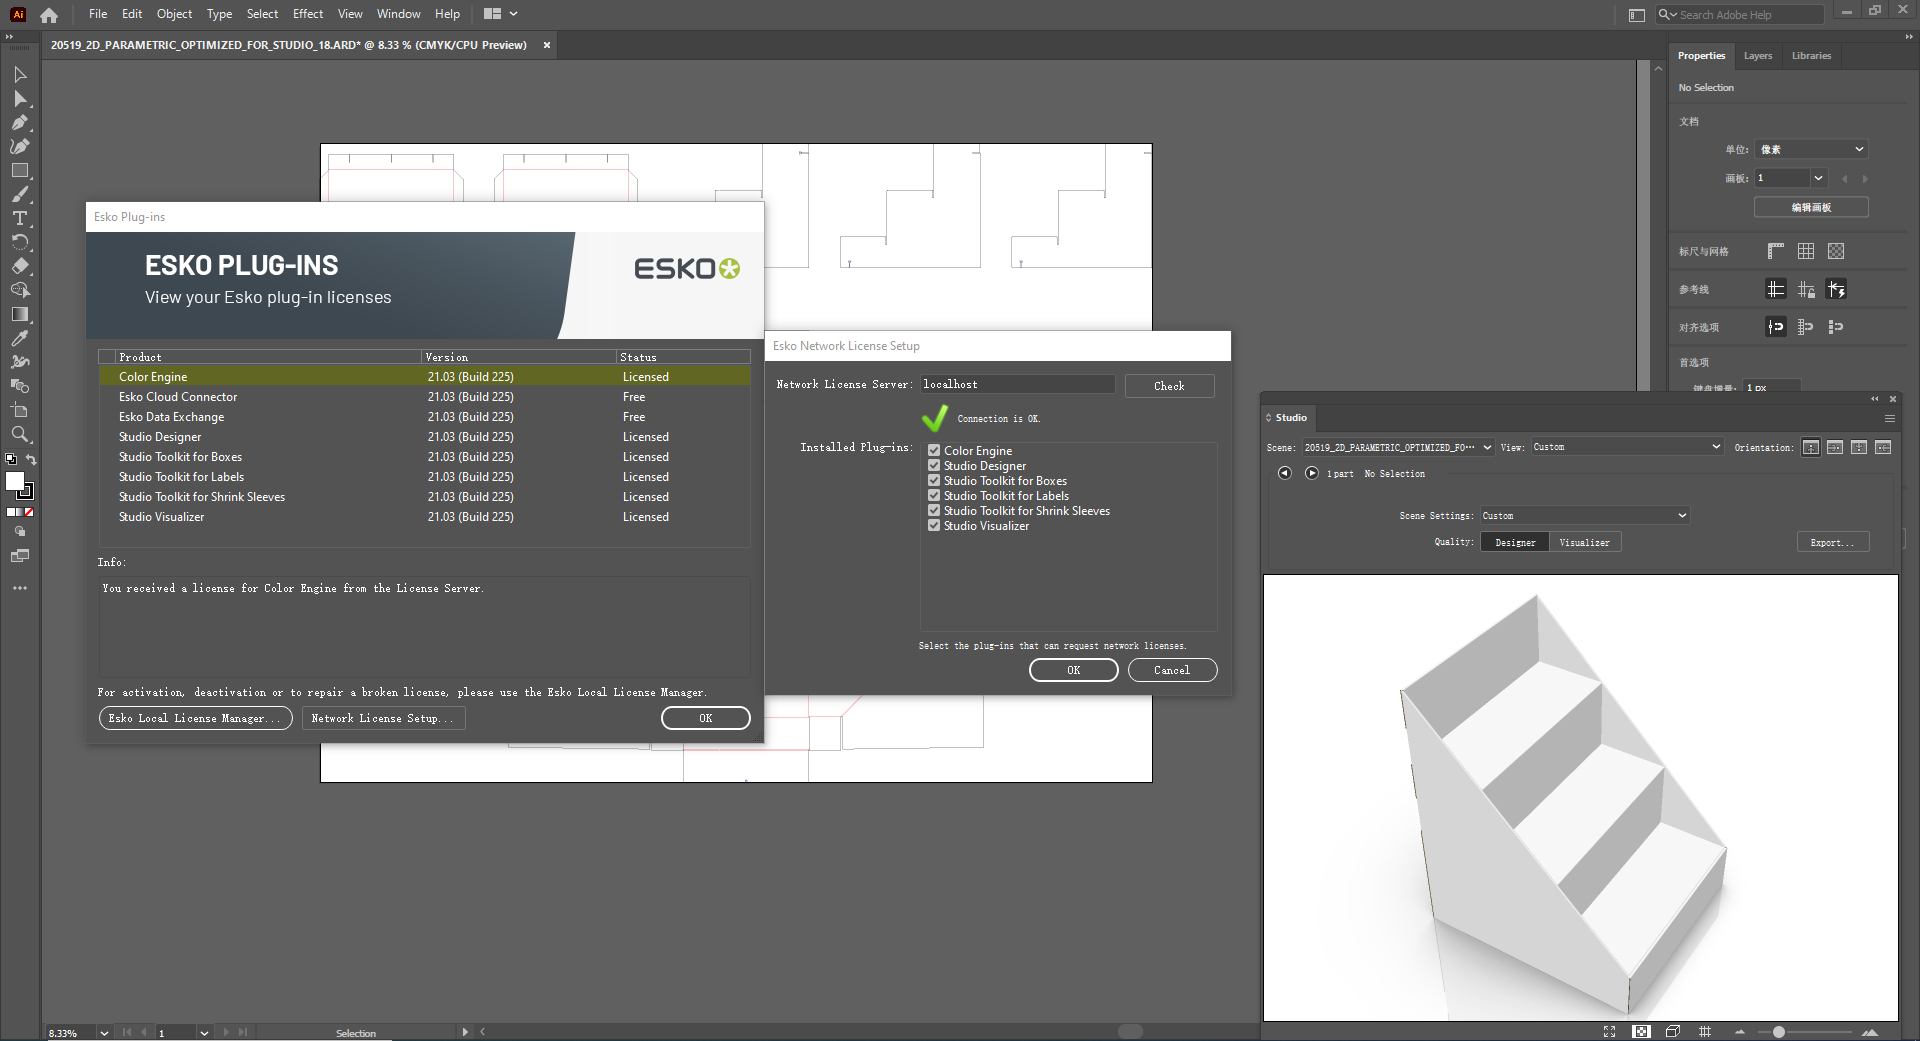
Task: Select the Rectangle tool
Action: pyautogui.click(x=19, y=171)
